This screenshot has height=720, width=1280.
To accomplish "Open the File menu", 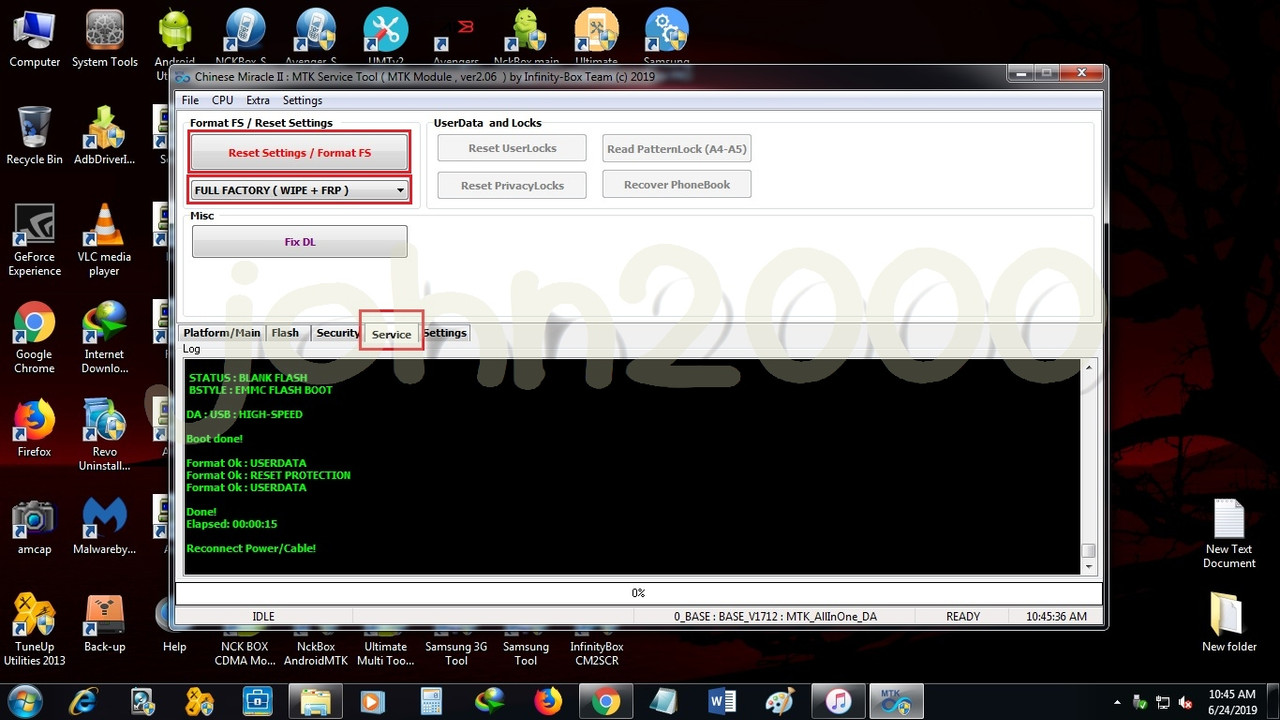I will (x=190, y=100).
